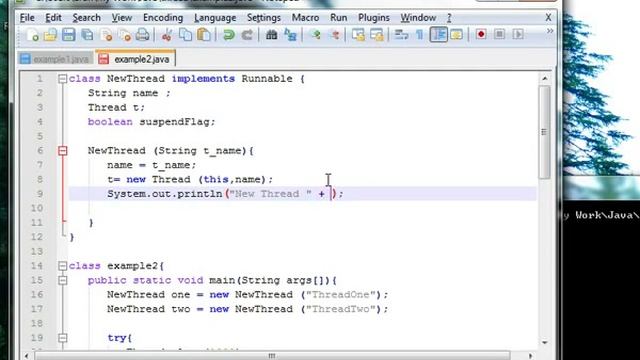This screenshot has width=640, height=360.
Task: Open the Search menu
Action: 87,18
